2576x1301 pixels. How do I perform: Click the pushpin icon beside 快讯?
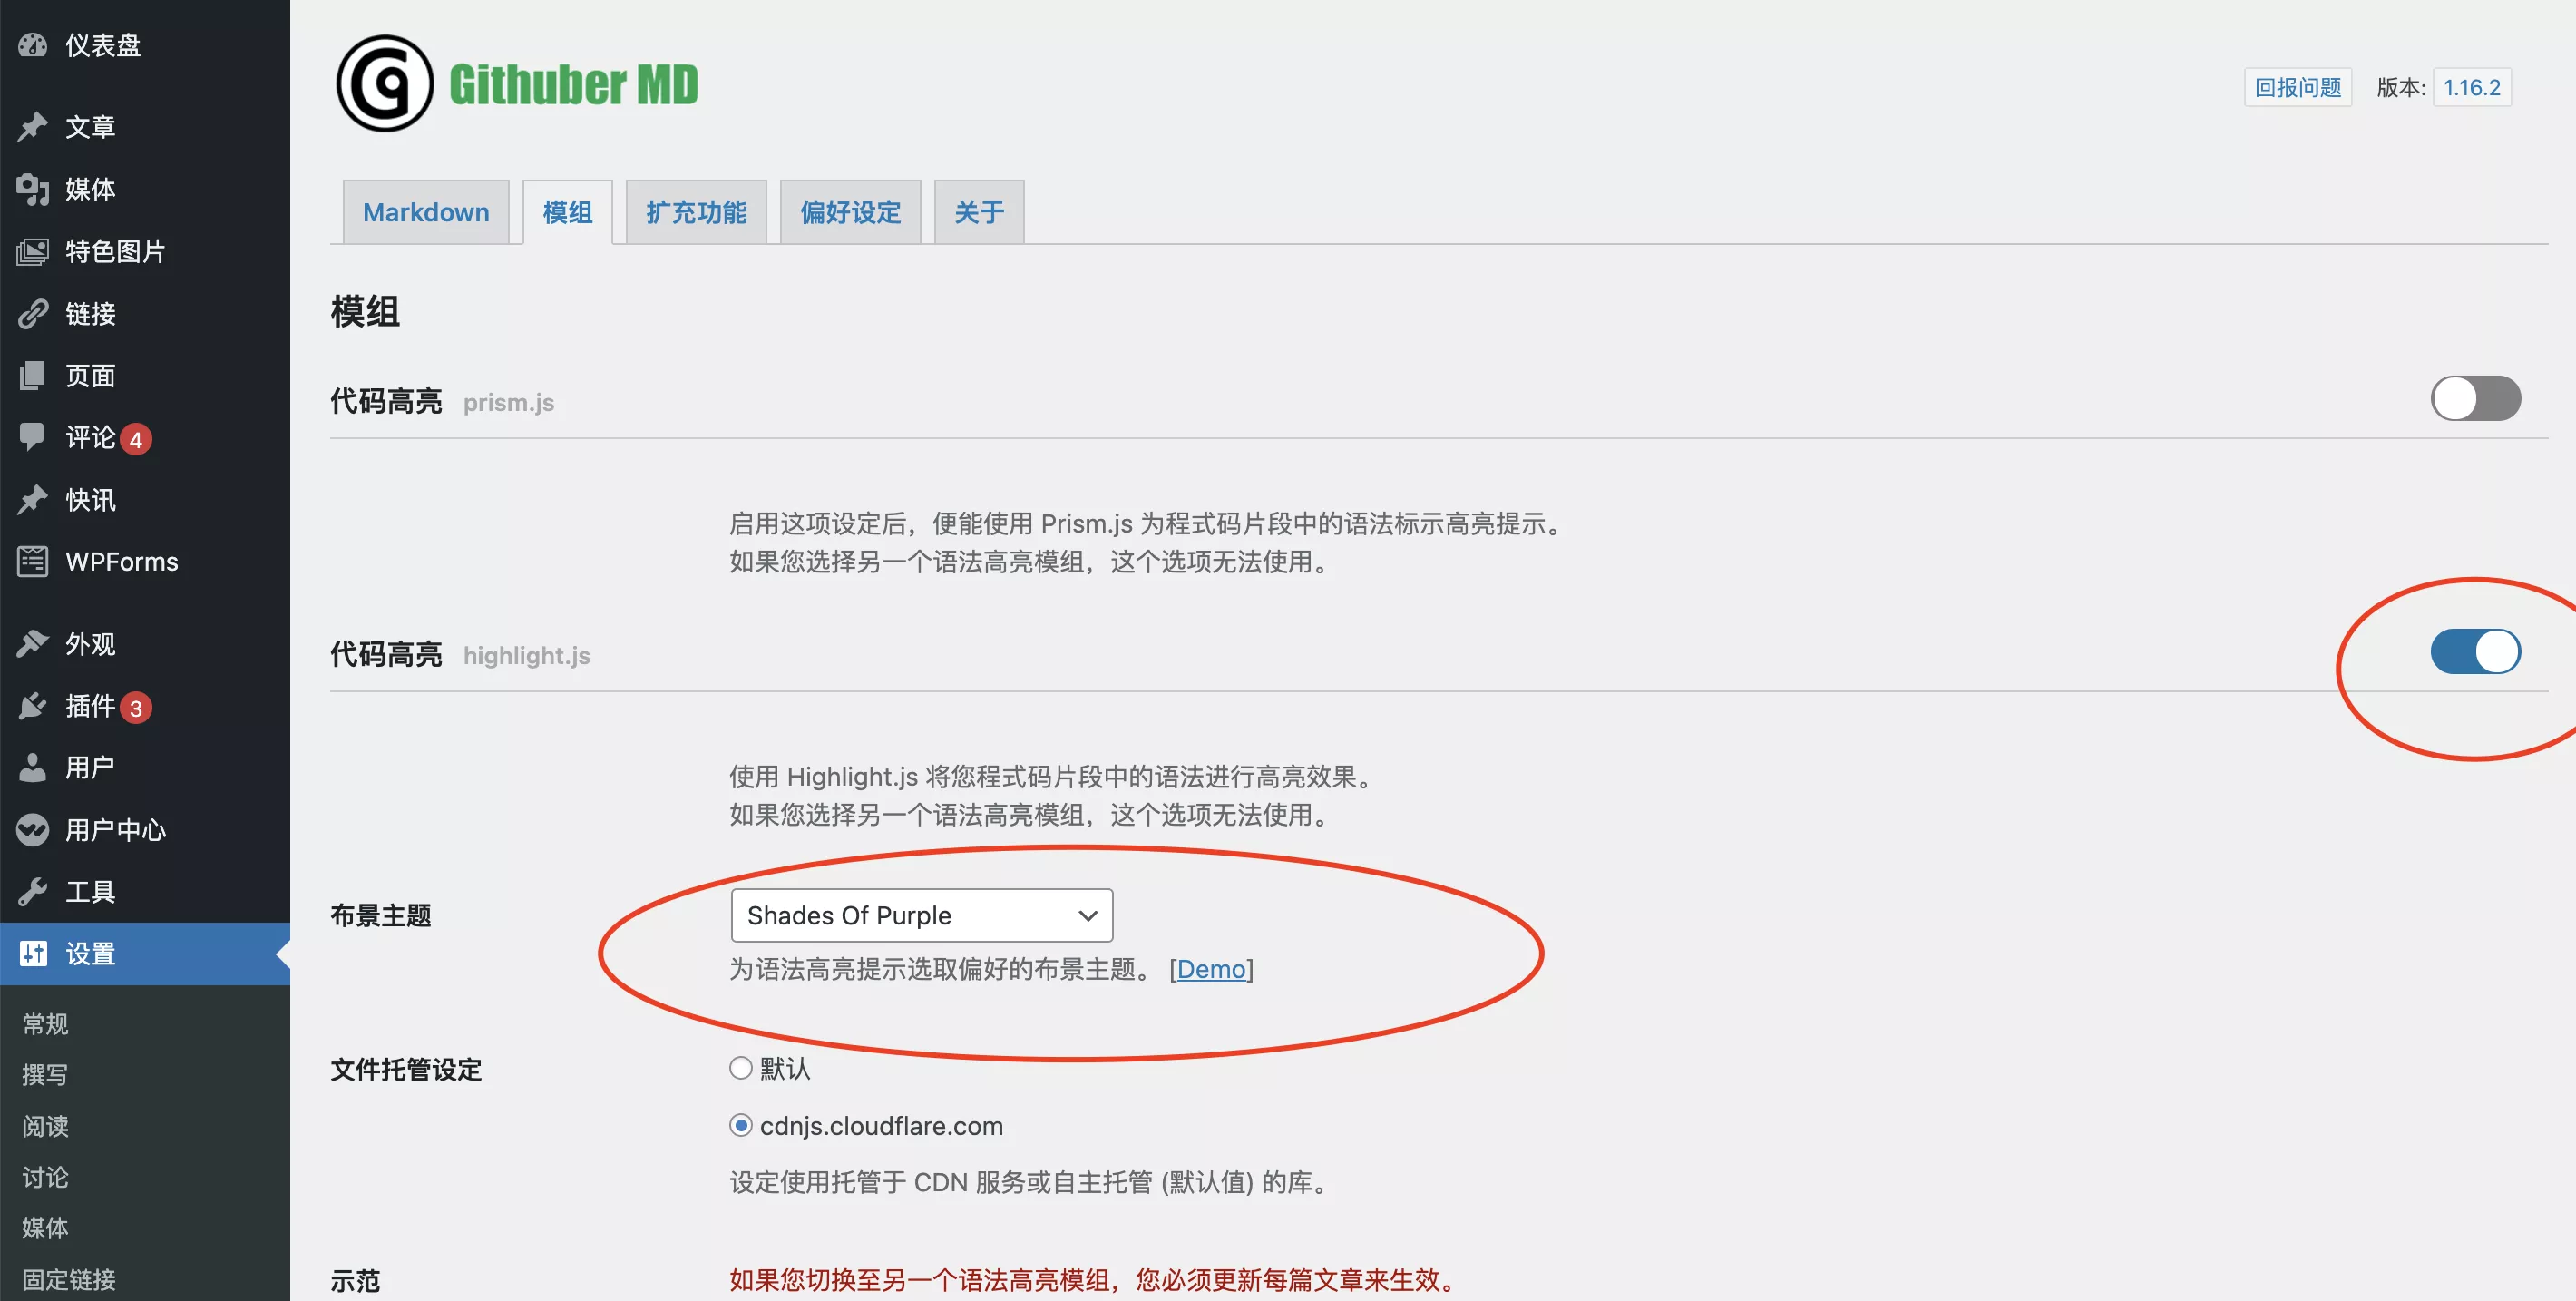pos(32,500)
